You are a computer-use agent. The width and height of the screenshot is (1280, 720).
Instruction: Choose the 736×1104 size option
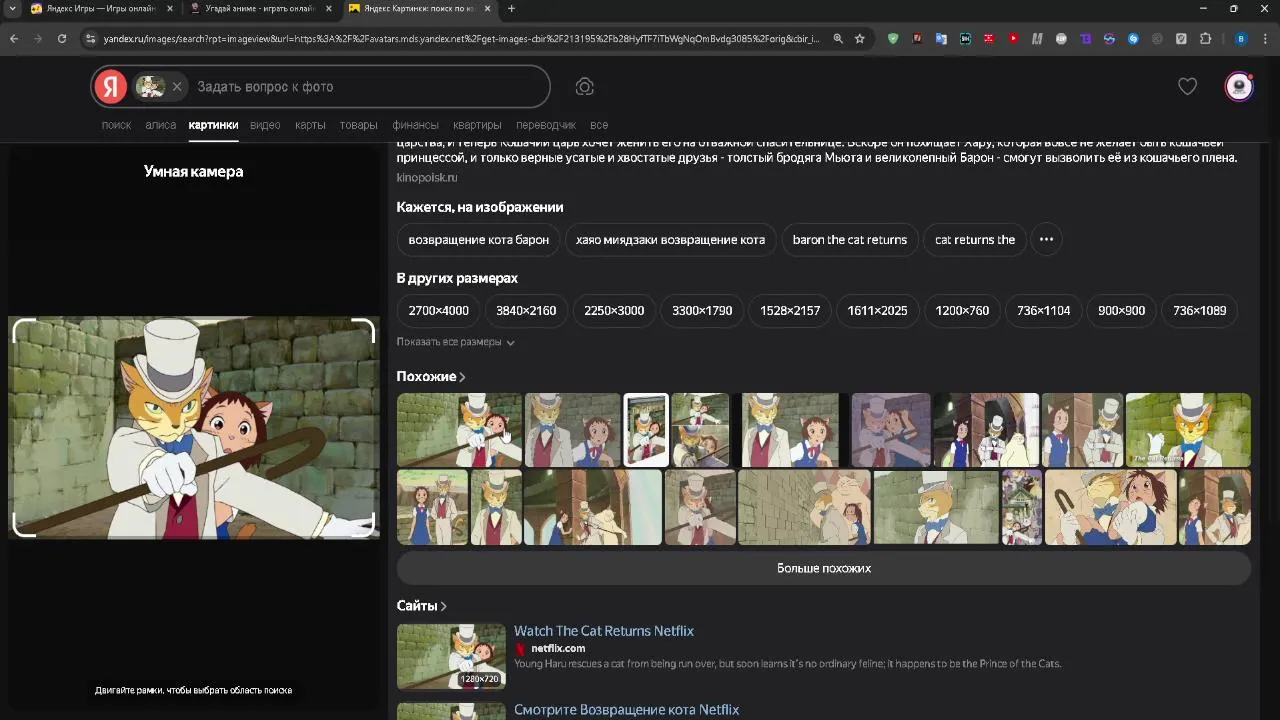[x=1043, y=311]
